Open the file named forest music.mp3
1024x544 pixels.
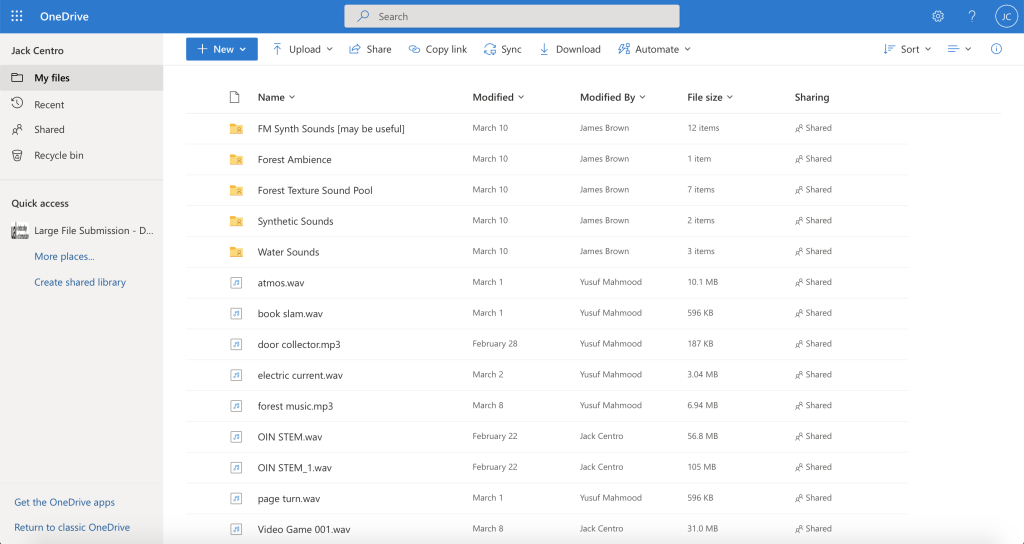pyautogui.click(x=295, y=406)
